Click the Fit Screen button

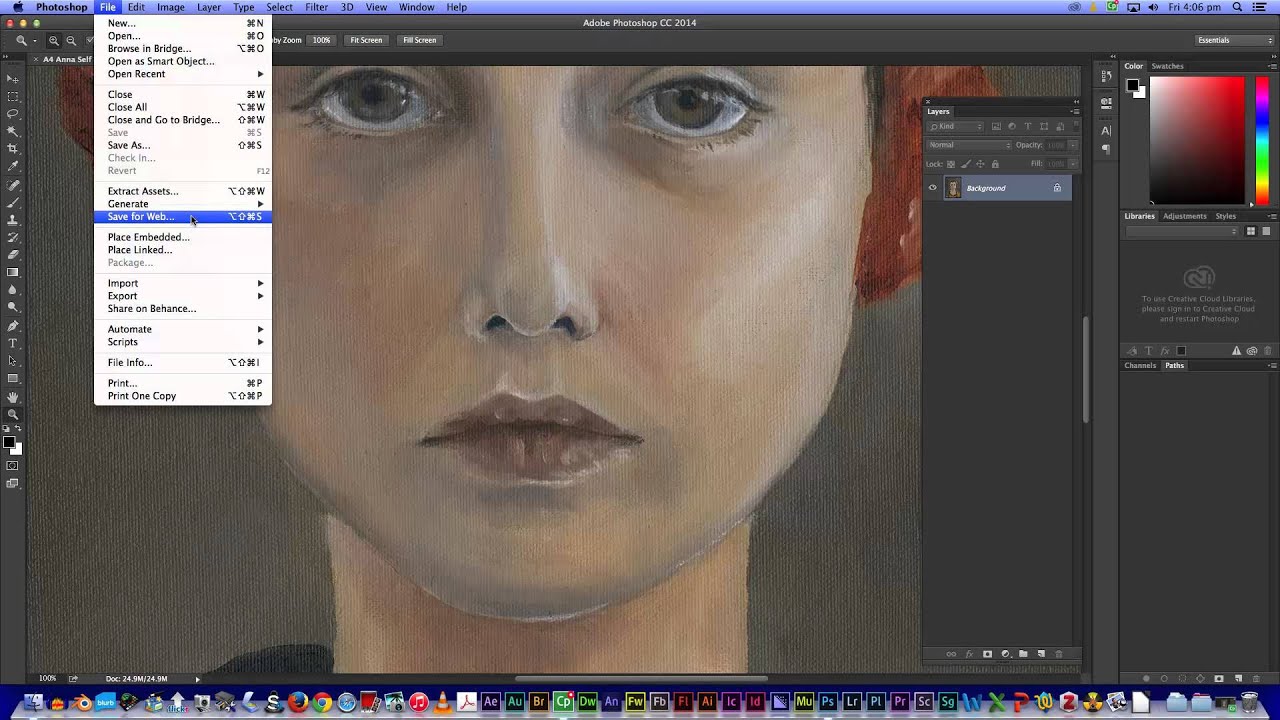(366, 40)
